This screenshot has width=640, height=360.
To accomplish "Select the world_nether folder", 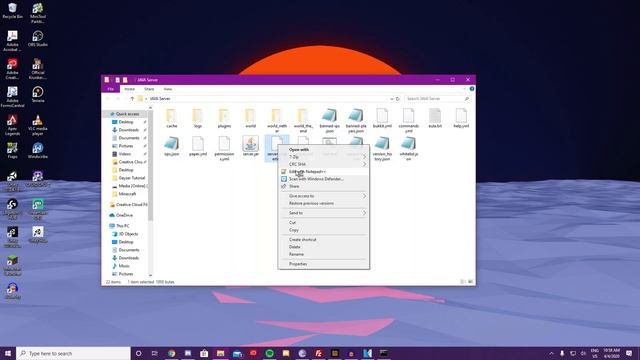I will click(276, 120).
